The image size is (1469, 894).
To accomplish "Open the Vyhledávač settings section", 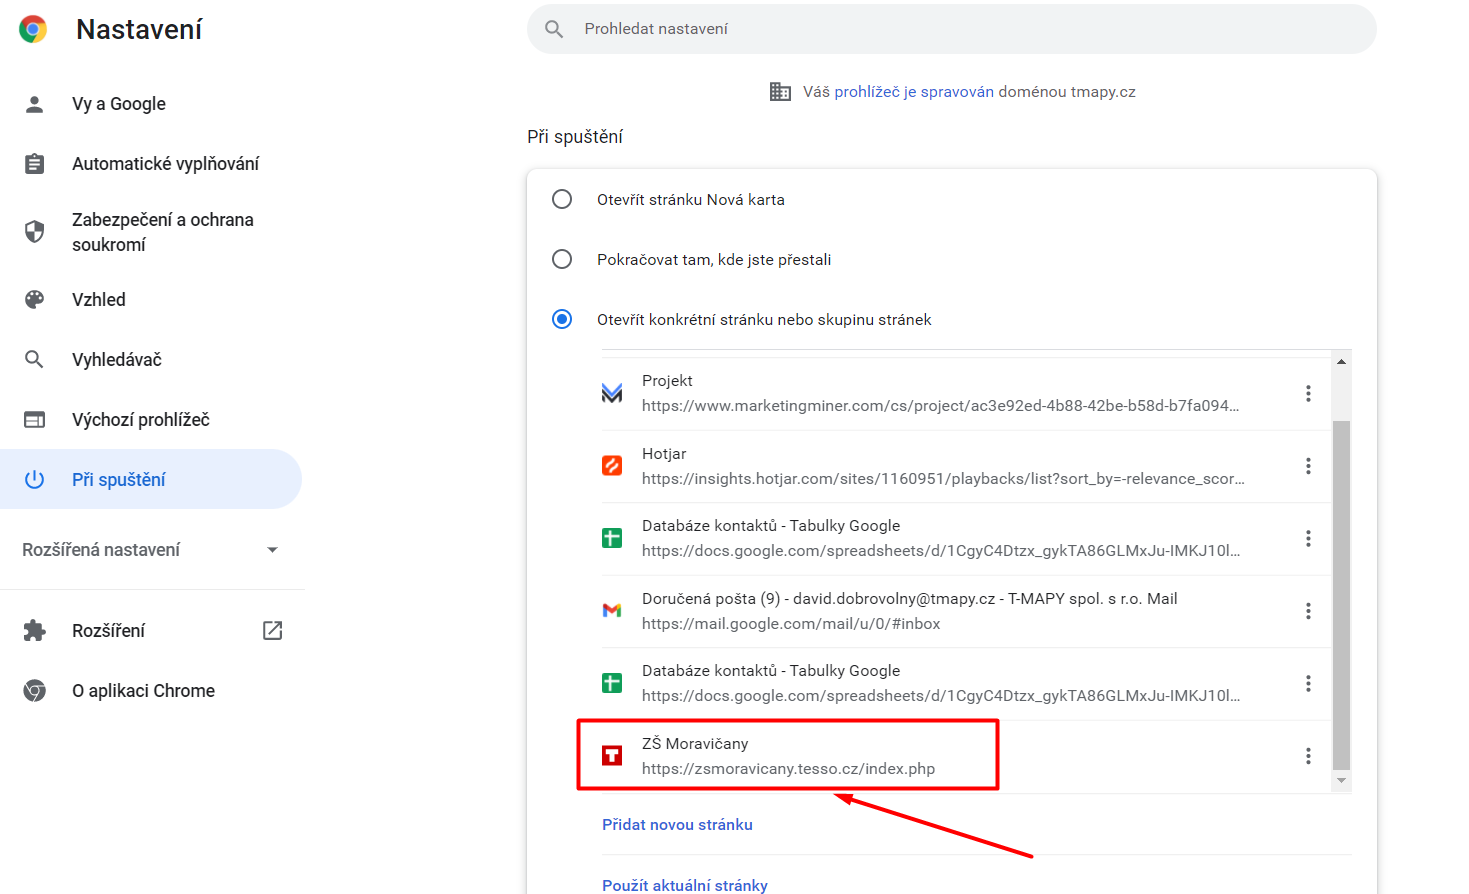I will tap(151, 359).
